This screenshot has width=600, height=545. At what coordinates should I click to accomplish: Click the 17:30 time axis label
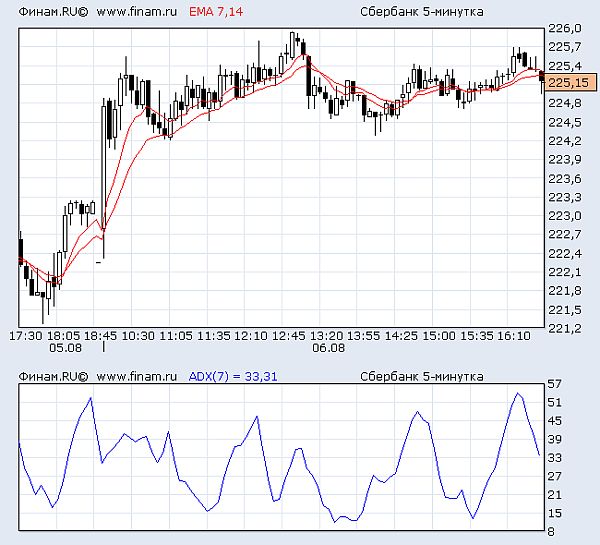click(26, 336)
